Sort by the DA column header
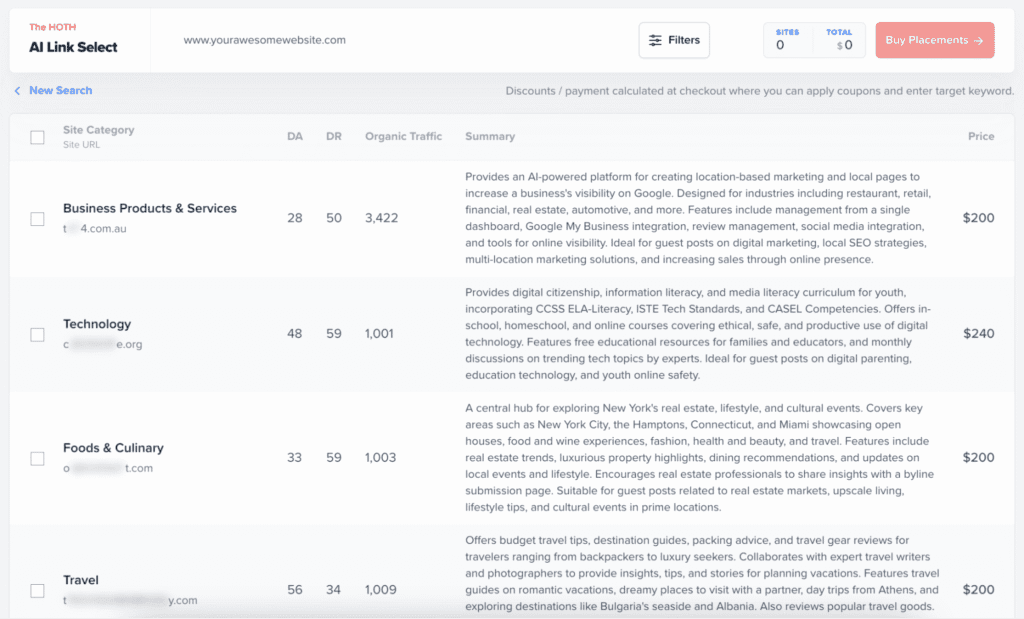 (x=294, y=136)
